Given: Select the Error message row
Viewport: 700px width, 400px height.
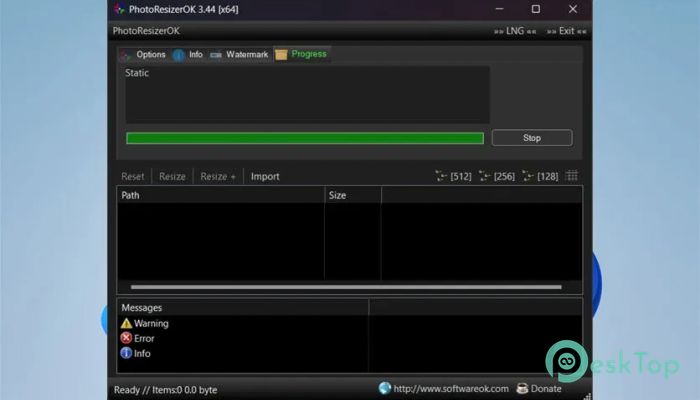Looking at the screenshot, I should [x=138, y=338].
